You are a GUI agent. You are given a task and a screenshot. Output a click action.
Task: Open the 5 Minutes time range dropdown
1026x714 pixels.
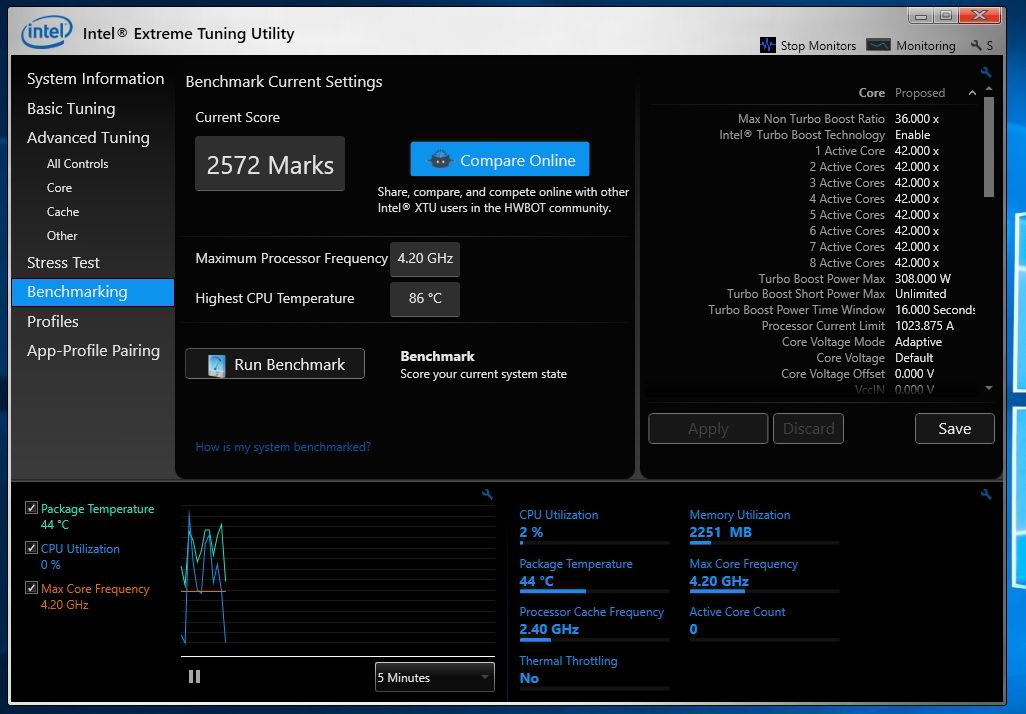[435, 677]
